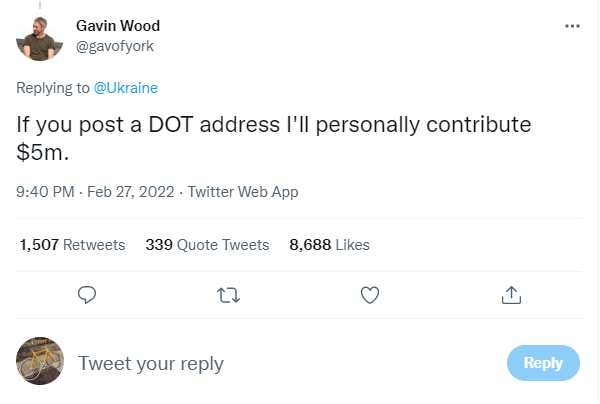Viewport: 600px width, 404px height.
Task: Visit the @gavofyork handle
Action: pos(115,45)
